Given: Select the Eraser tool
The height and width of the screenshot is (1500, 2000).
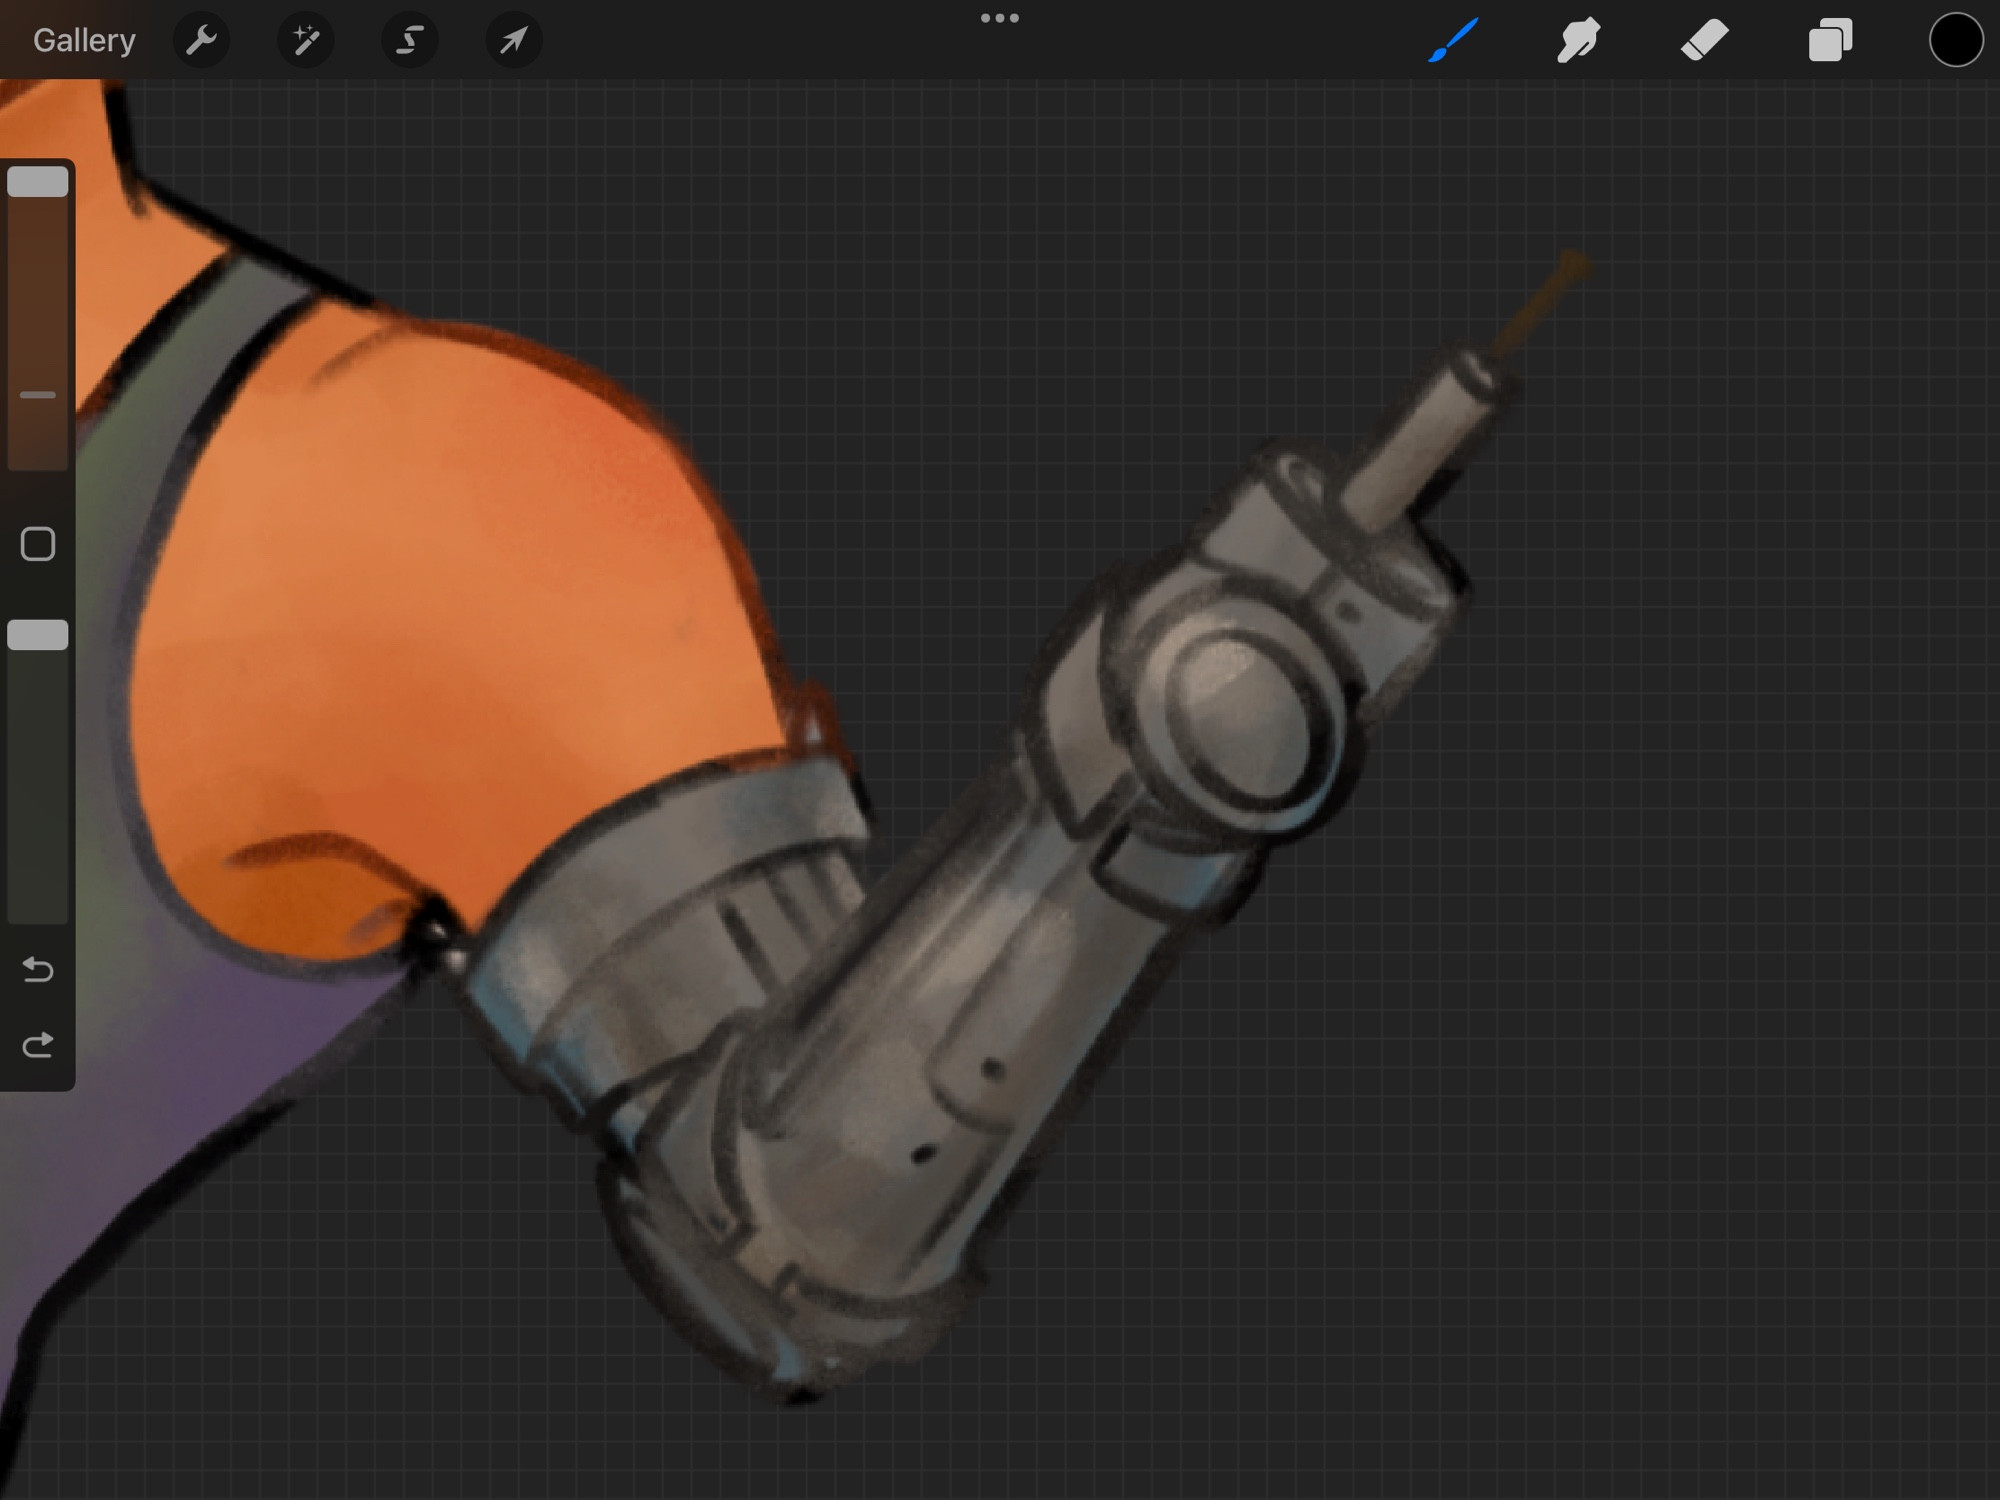Looking at the screenshot, I should (x=1704, y=40).
